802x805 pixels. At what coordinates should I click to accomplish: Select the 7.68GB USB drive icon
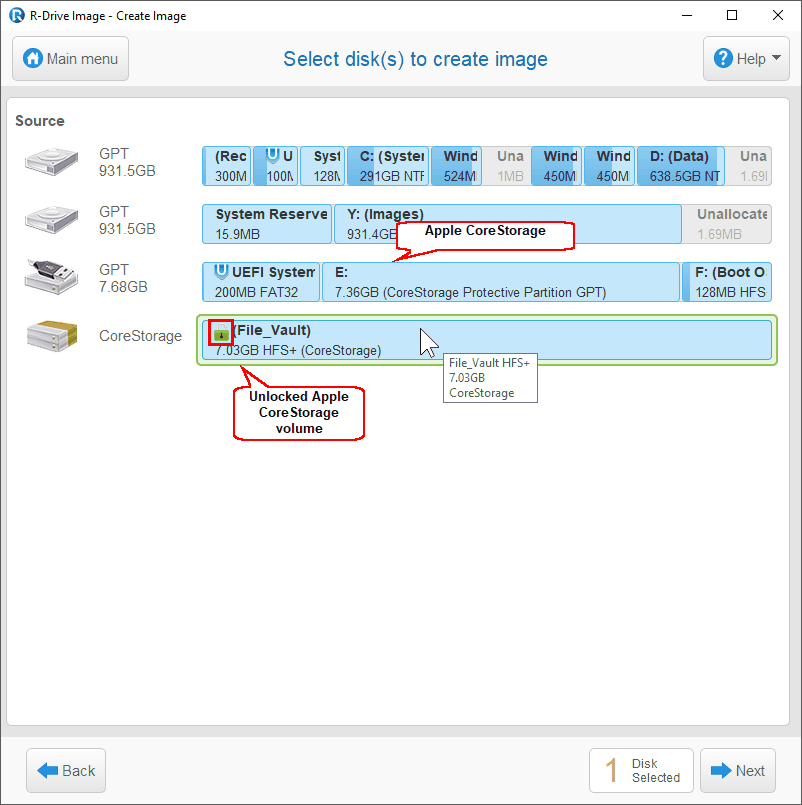click(51, 277)
